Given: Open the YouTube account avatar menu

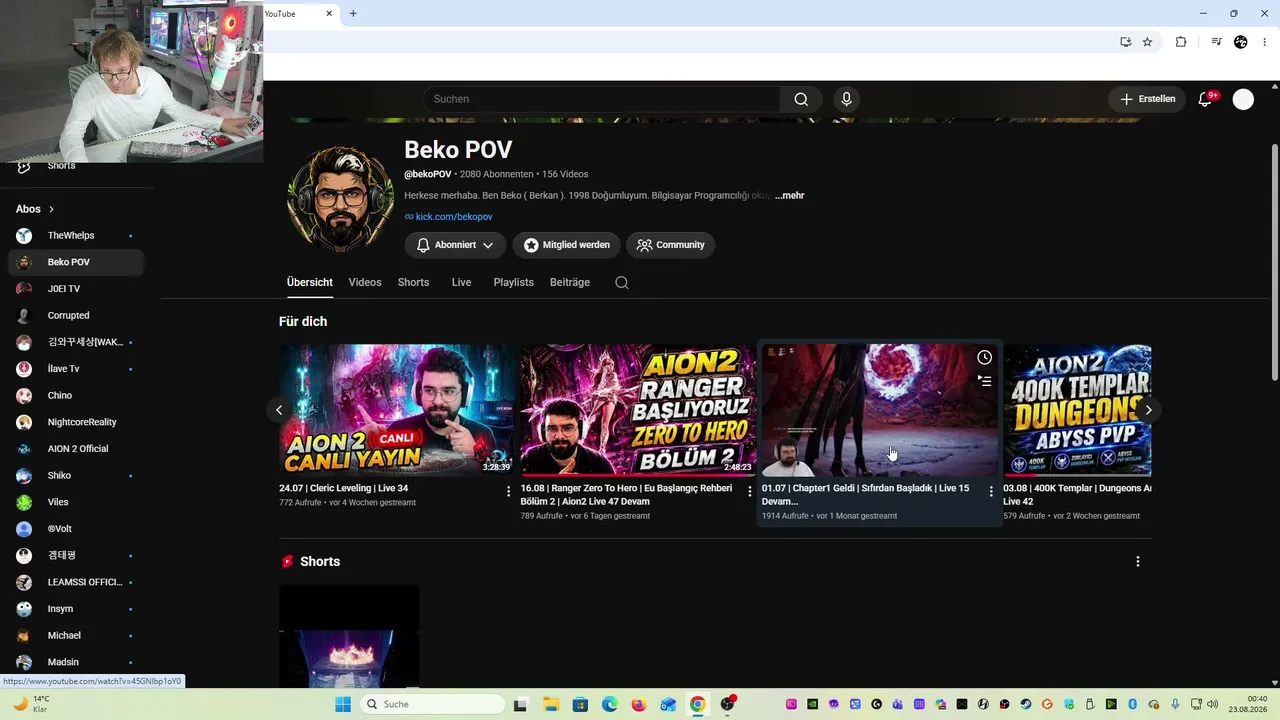Looking at the screenshot, I should pos(1243,99).
